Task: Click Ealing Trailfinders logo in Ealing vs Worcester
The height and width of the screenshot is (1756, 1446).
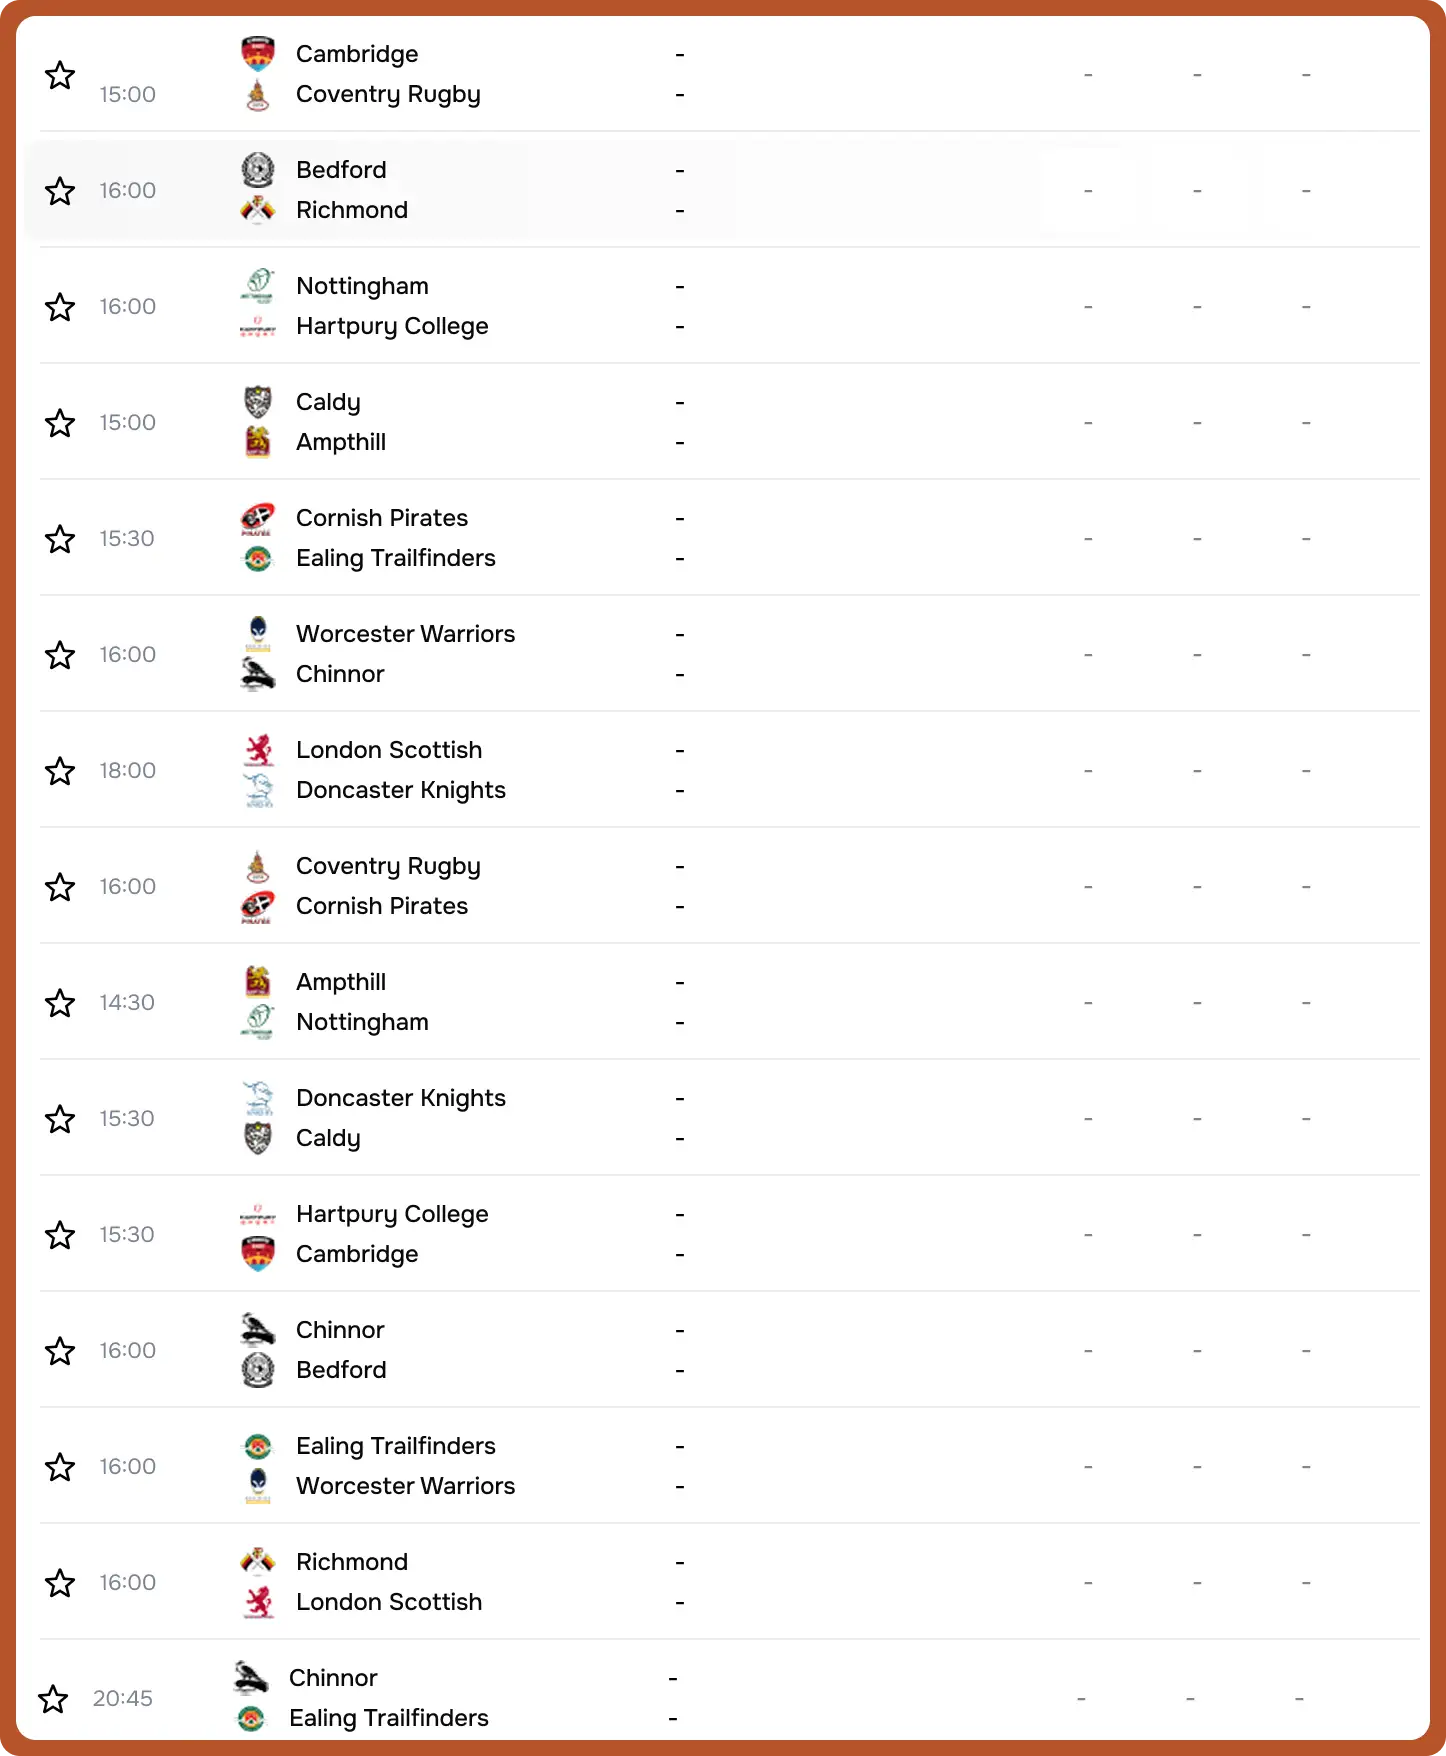Action: [x=258, y=1446]
